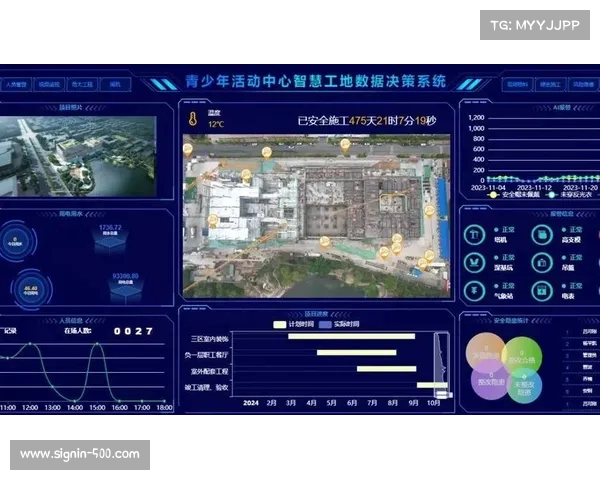Open tab left of 绿色施工

coord(517,85)
